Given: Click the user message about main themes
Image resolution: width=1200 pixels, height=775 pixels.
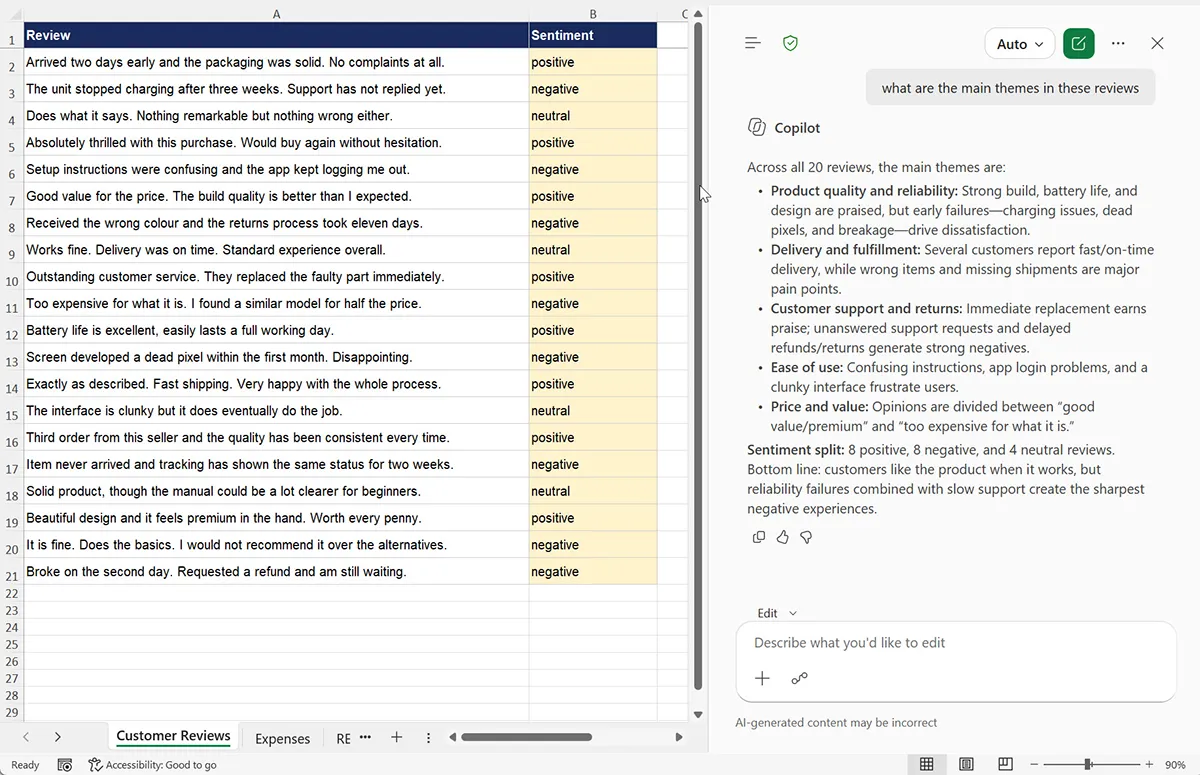Looking at the screenshot, I should [1010, 88].
